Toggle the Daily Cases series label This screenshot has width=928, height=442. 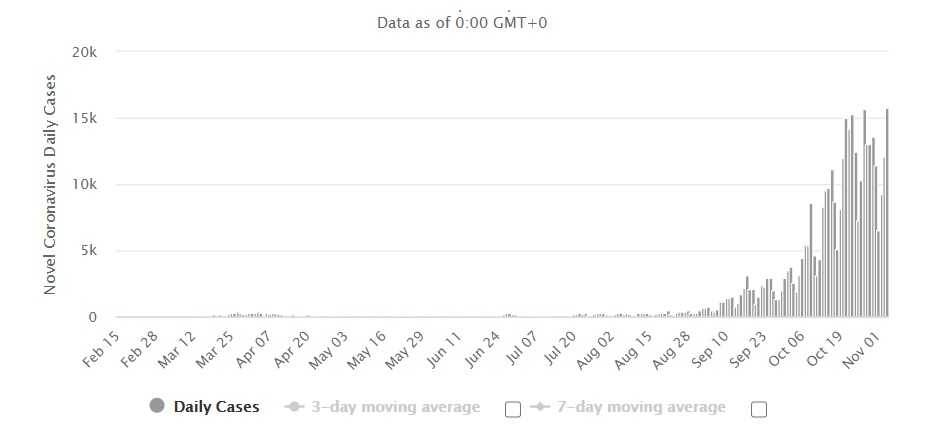216,407
